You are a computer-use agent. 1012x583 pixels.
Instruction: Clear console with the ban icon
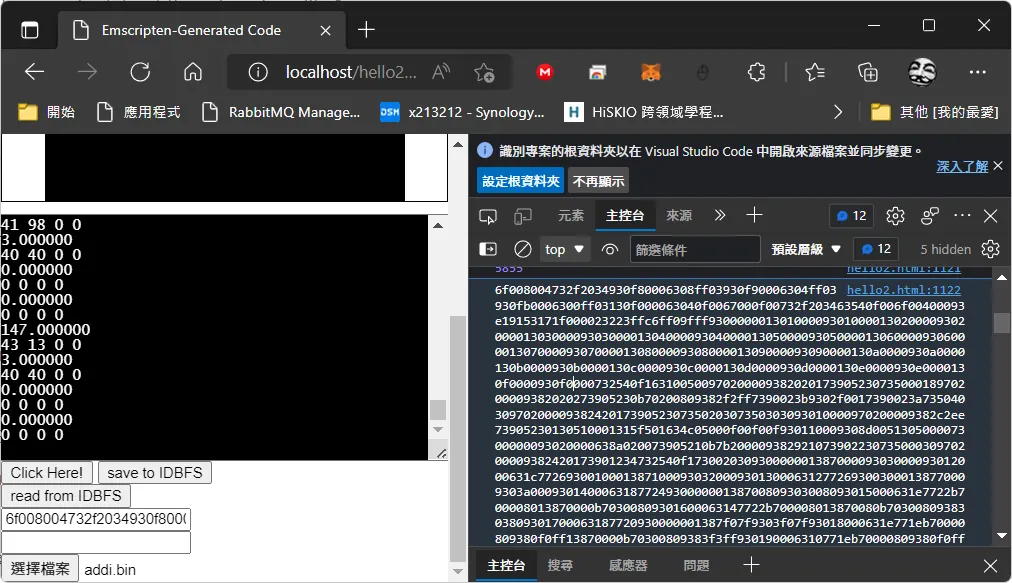click(x=522, y=249)
